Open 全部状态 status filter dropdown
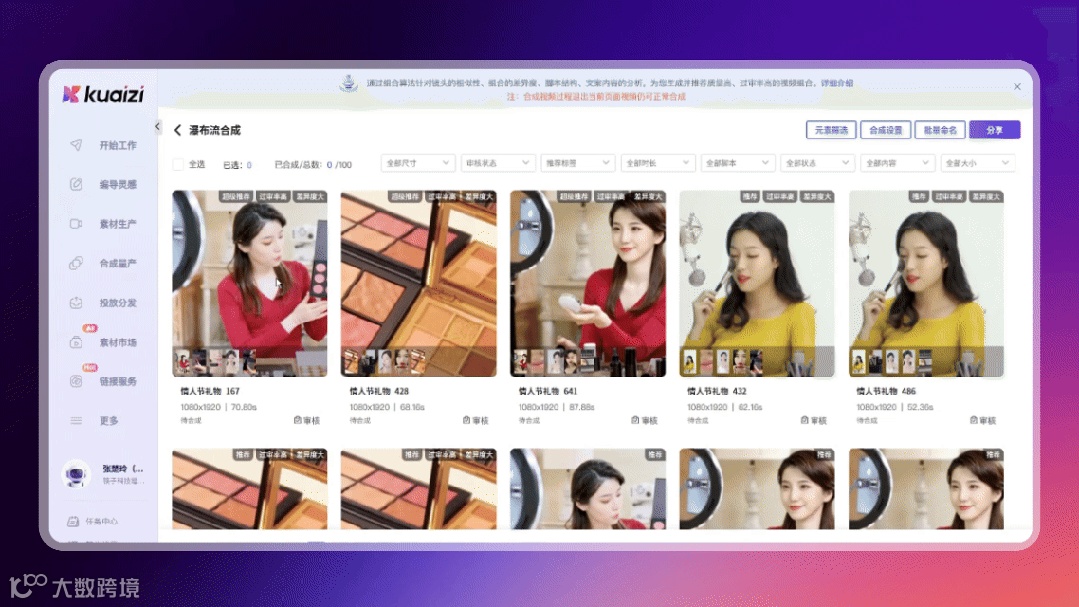 (x=817, y=163)
